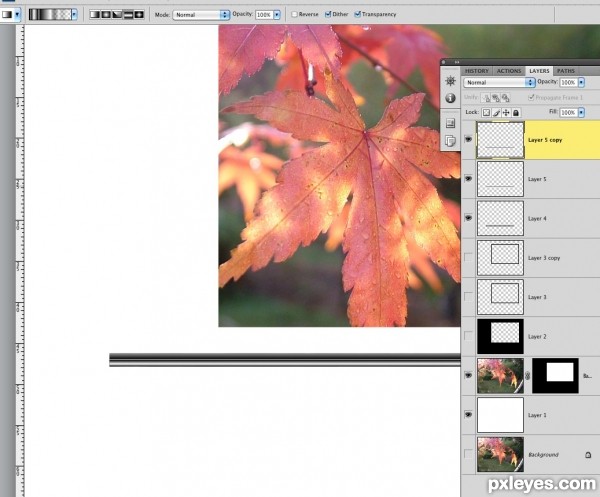The height and width of the screenshot is (497, 600).
Task: Open layer blend mode Normal dropdown
Action: [x=499, y=82]
